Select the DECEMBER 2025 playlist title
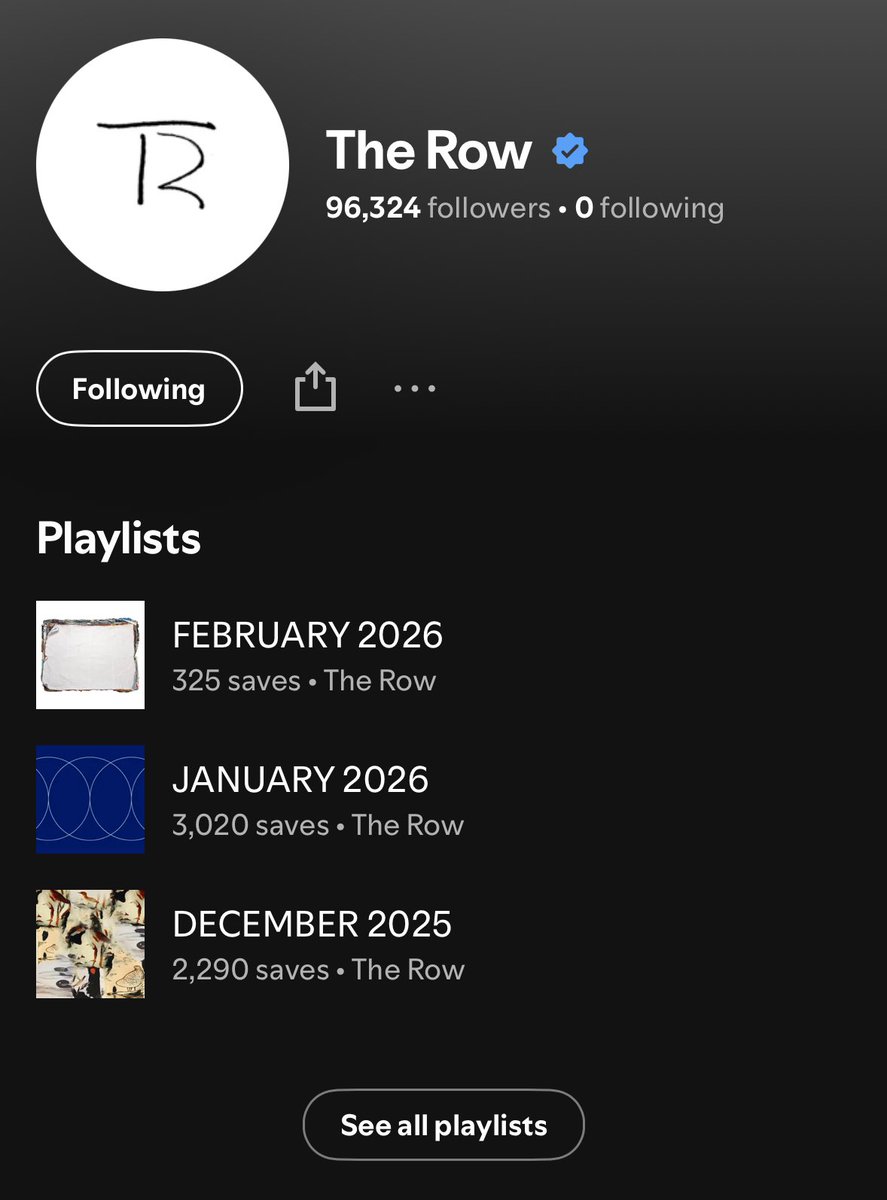Screen dimensions: 887x1200 312,924
